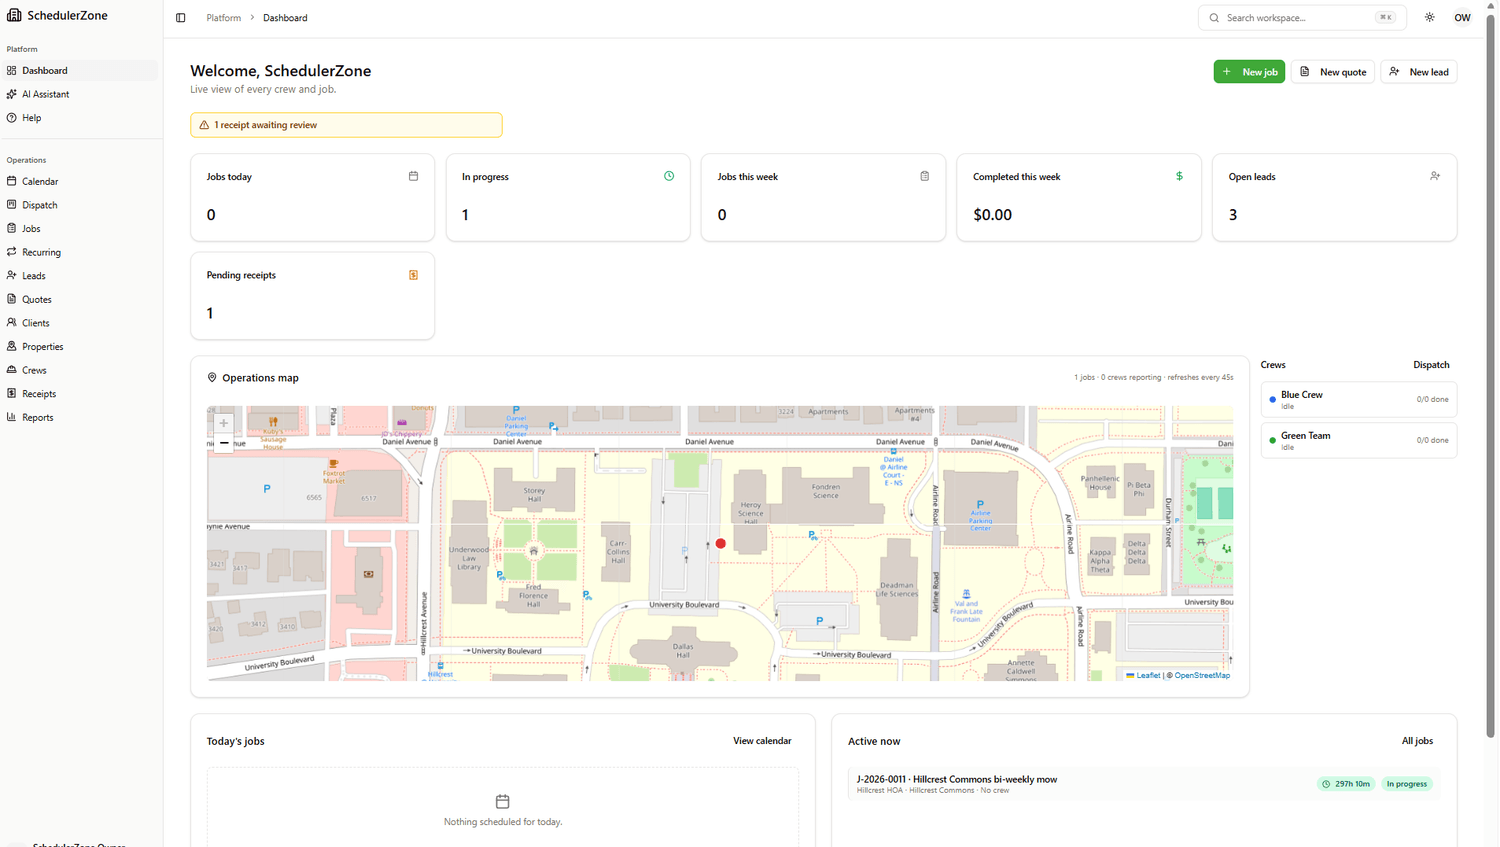The height and width of the screenshot is (847, 1500).
Task: Click the search magnifier icon
Action: coord(1214,18)
